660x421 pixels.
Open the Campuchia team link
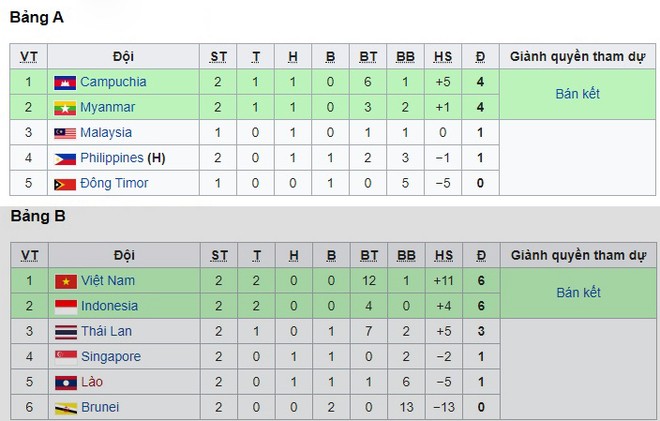click(113, 82)
